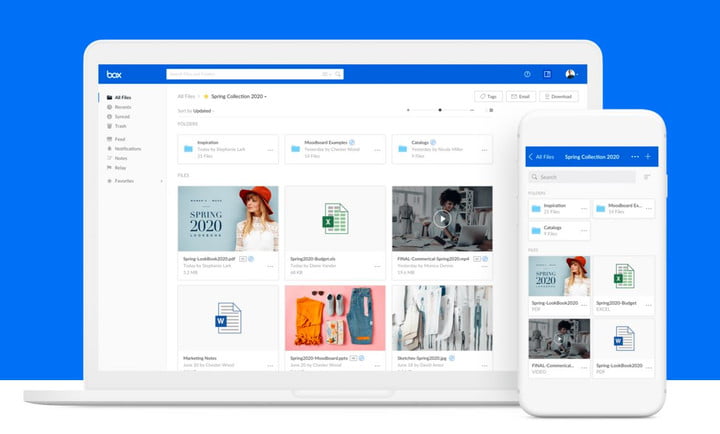Open the Inspiration folder icon on the laptop
Viewport: 720px width, 434px height.
(188, 149)
